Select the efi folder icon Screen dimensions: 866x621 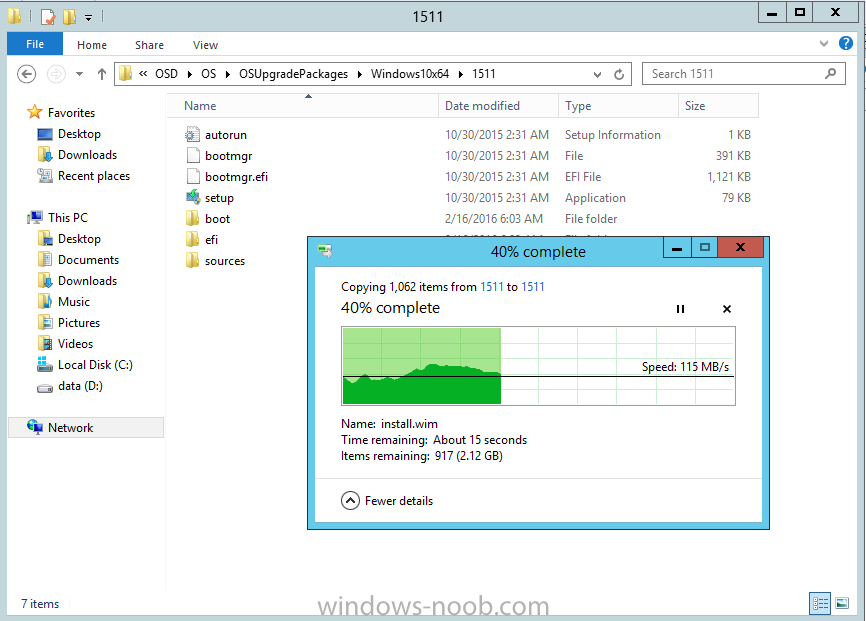pos(192,239)
